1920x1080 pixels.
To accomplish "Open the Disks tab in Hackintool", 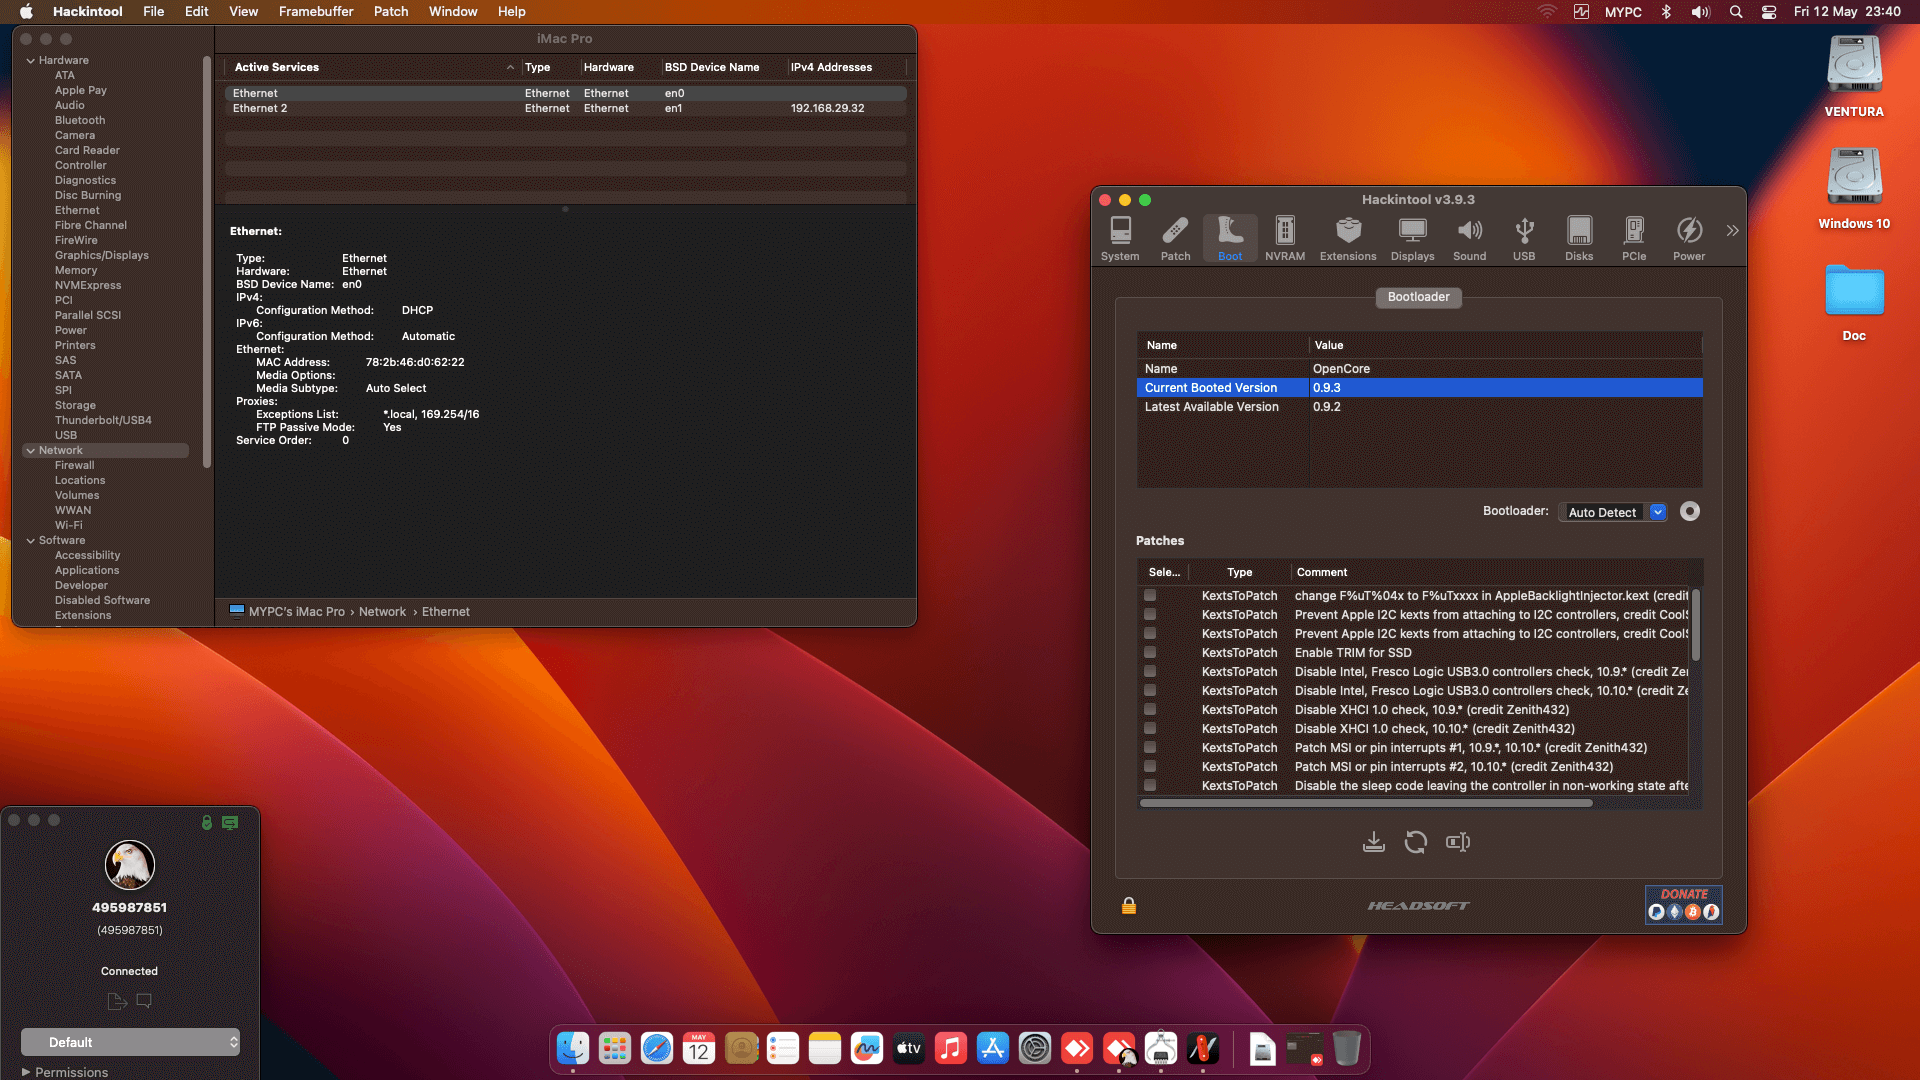I will pos(1579,239).
